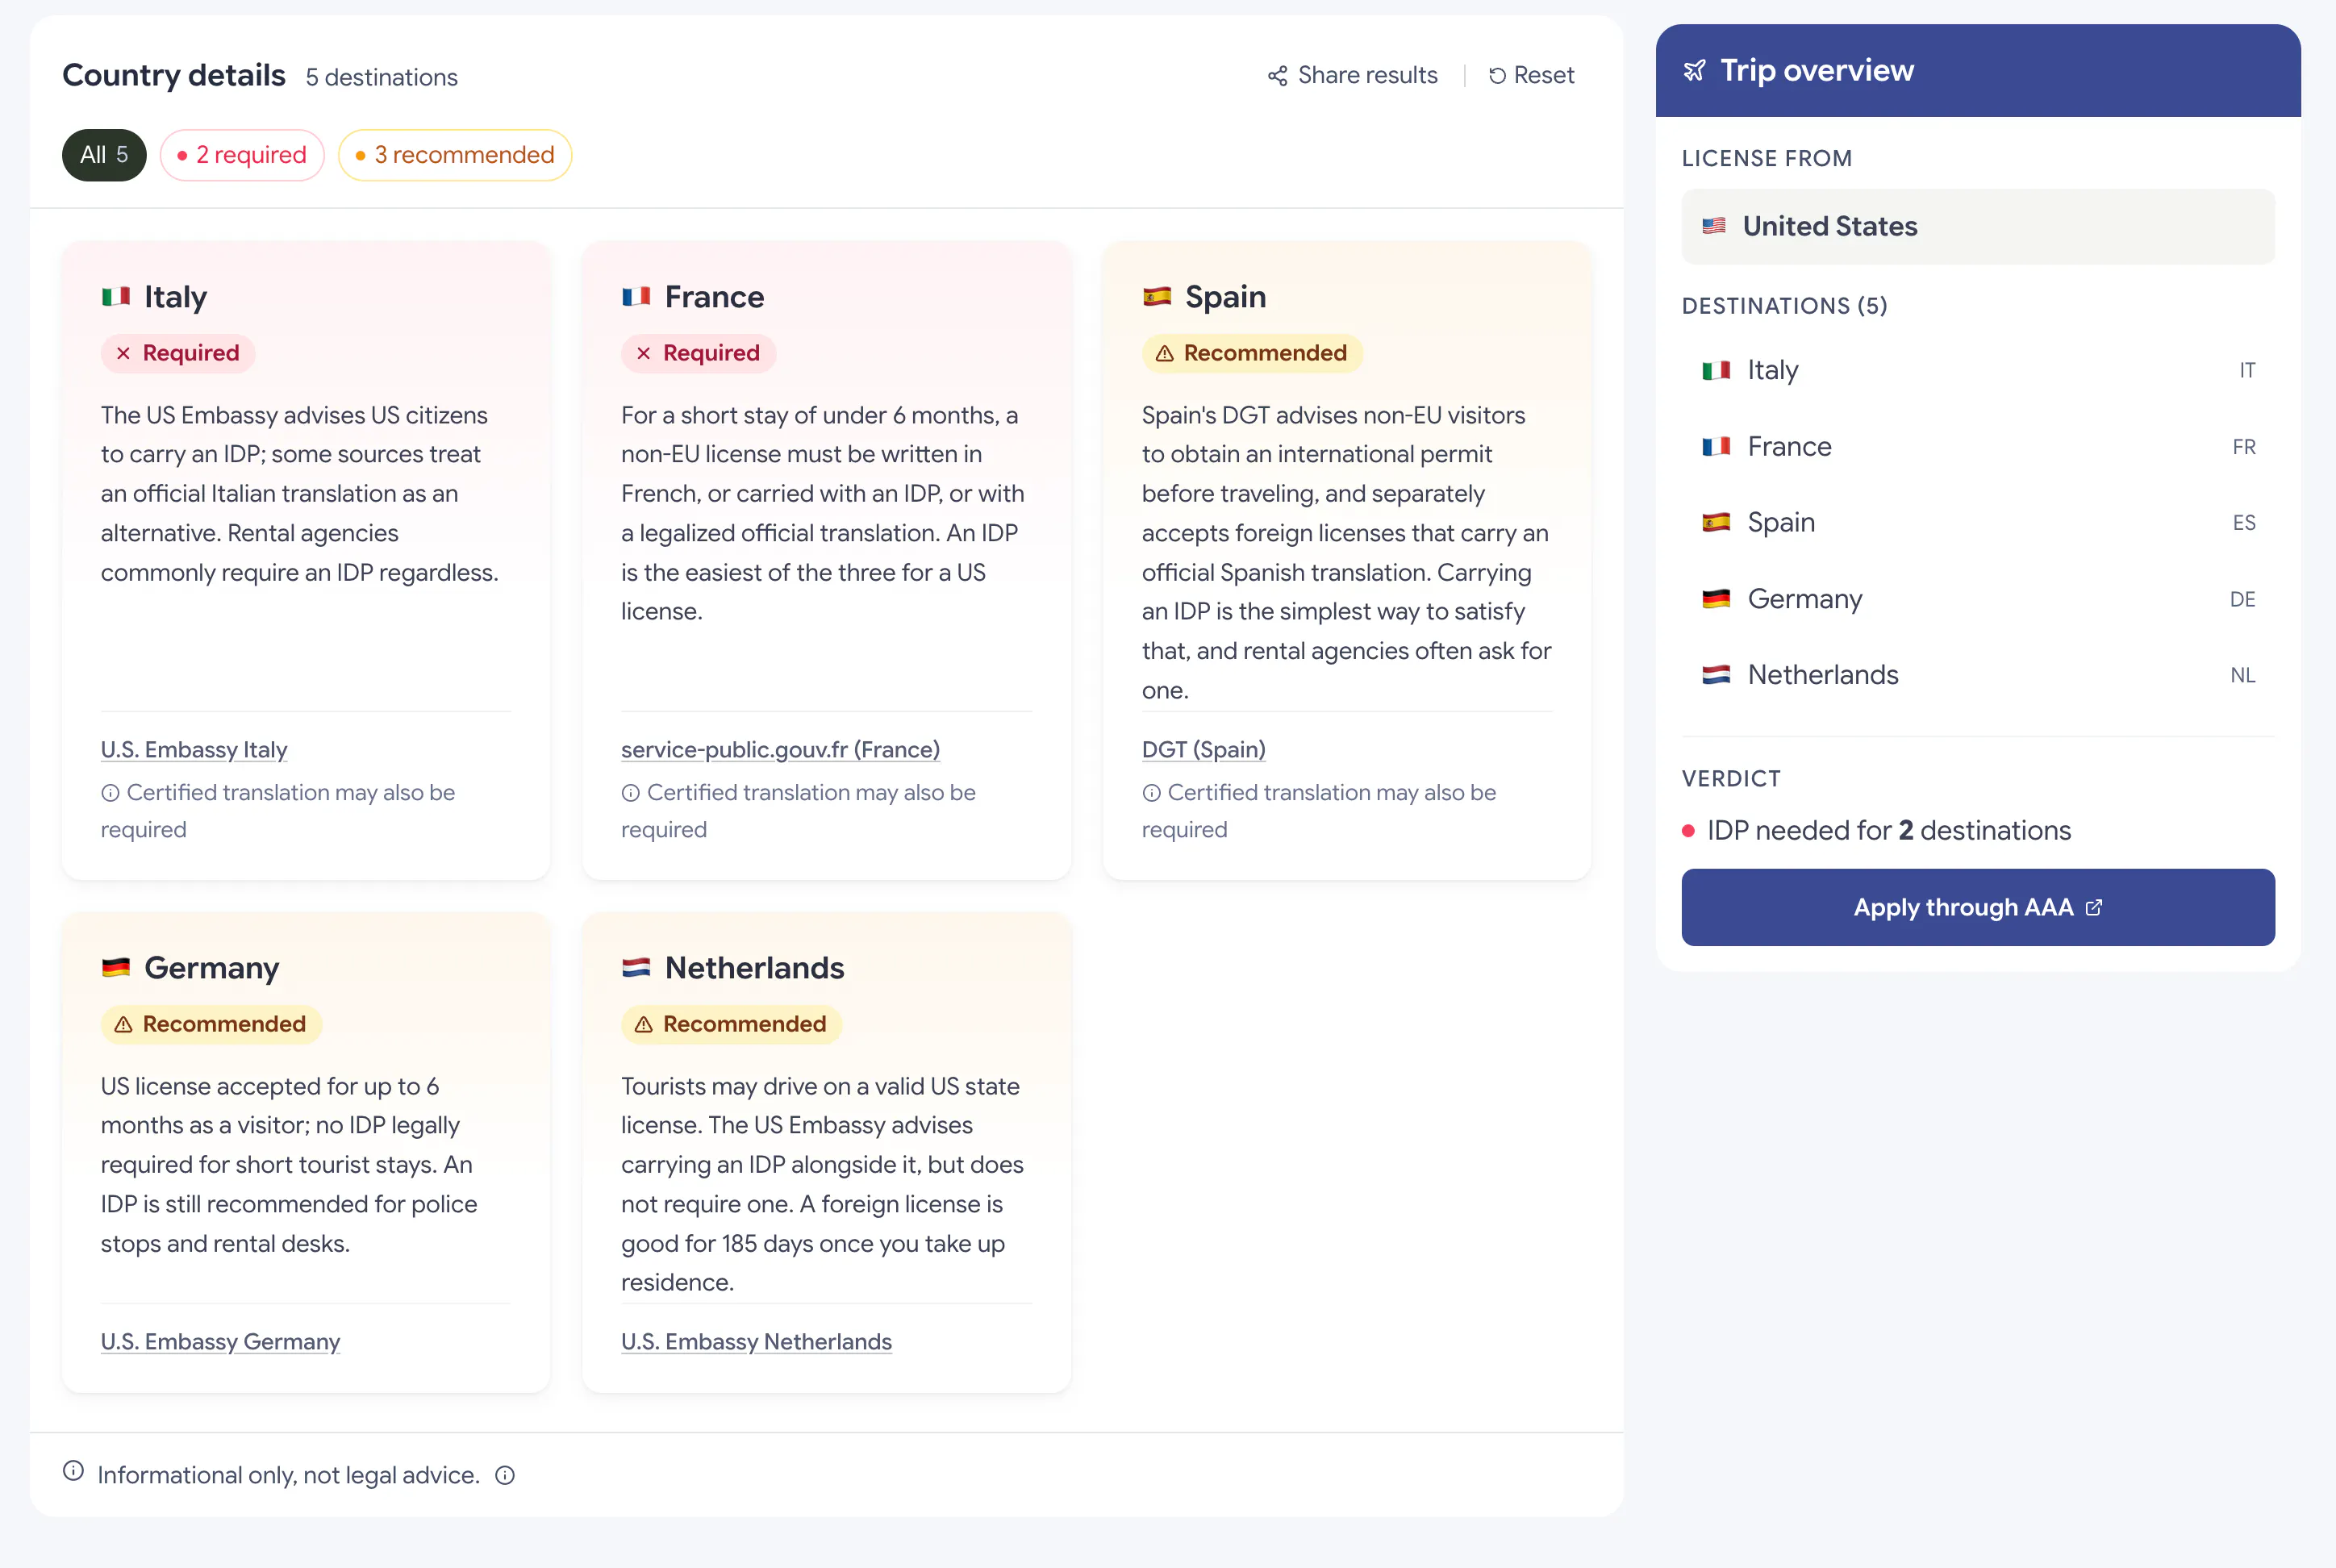Click the Spain flag on the Spain card
This screenshot has height=1568, width=2336.
pyautogui.click(x=1157, y=296)
